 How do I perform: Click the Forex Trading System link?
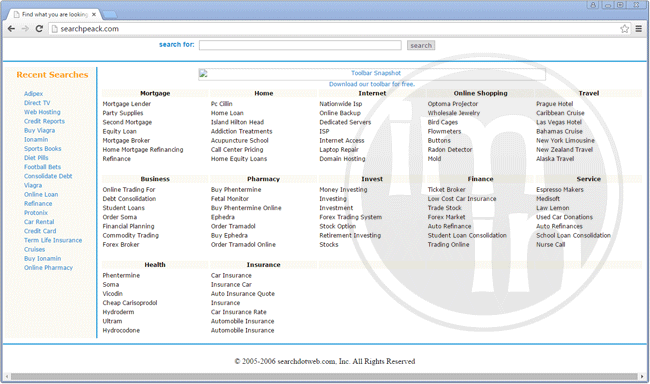pos(351,217)
